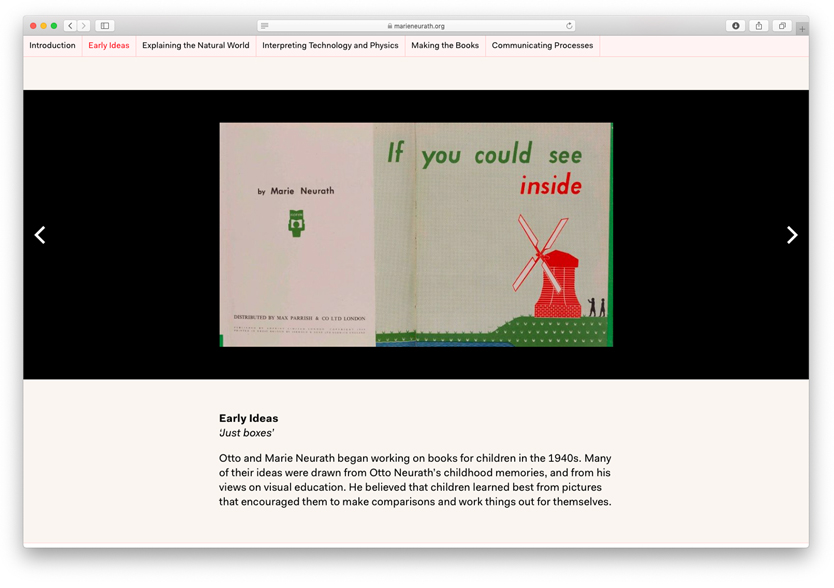Open the Reader view icon in address bar
This screenshot has width=834, height=588.
click(x=264, y=26)
